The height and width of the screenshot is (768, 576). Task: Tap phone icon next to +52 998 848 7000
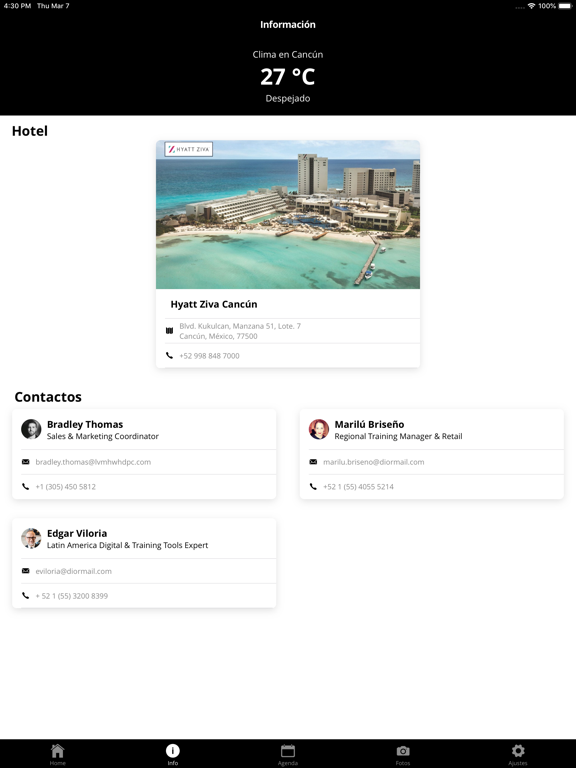point(169,356)
